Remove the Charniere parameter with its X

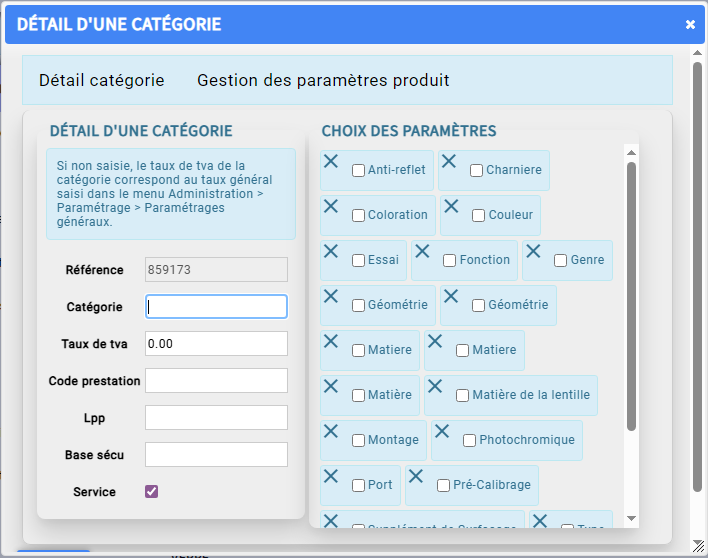coord(449,161)
